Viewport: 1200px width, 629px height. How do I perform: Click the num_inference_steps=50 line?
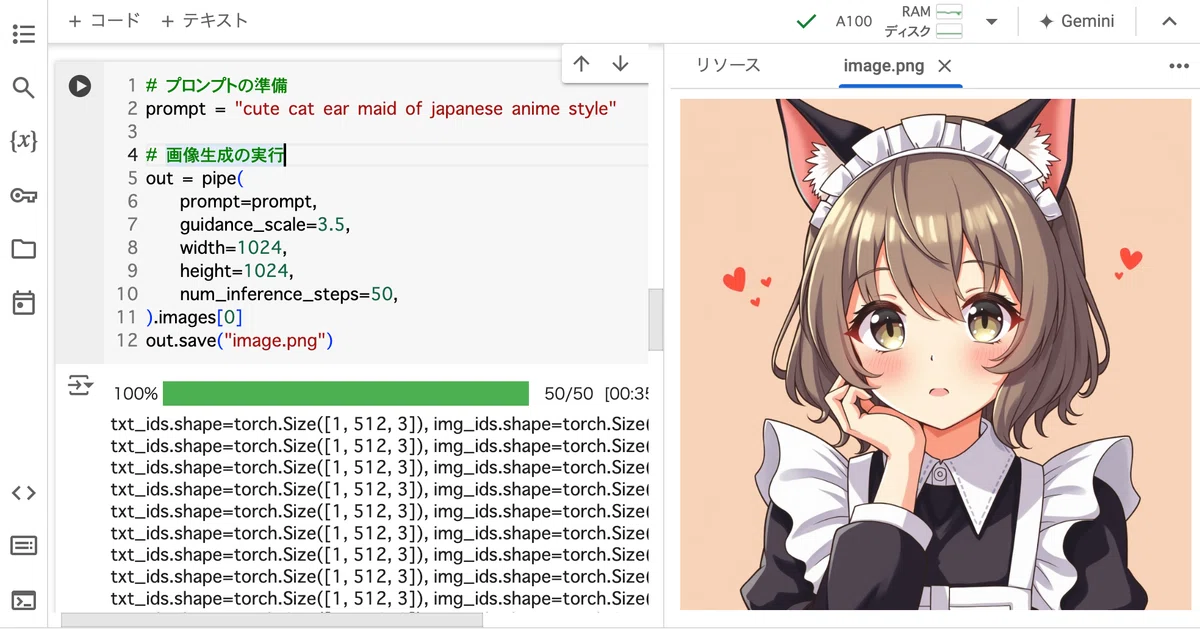[289, 294]
